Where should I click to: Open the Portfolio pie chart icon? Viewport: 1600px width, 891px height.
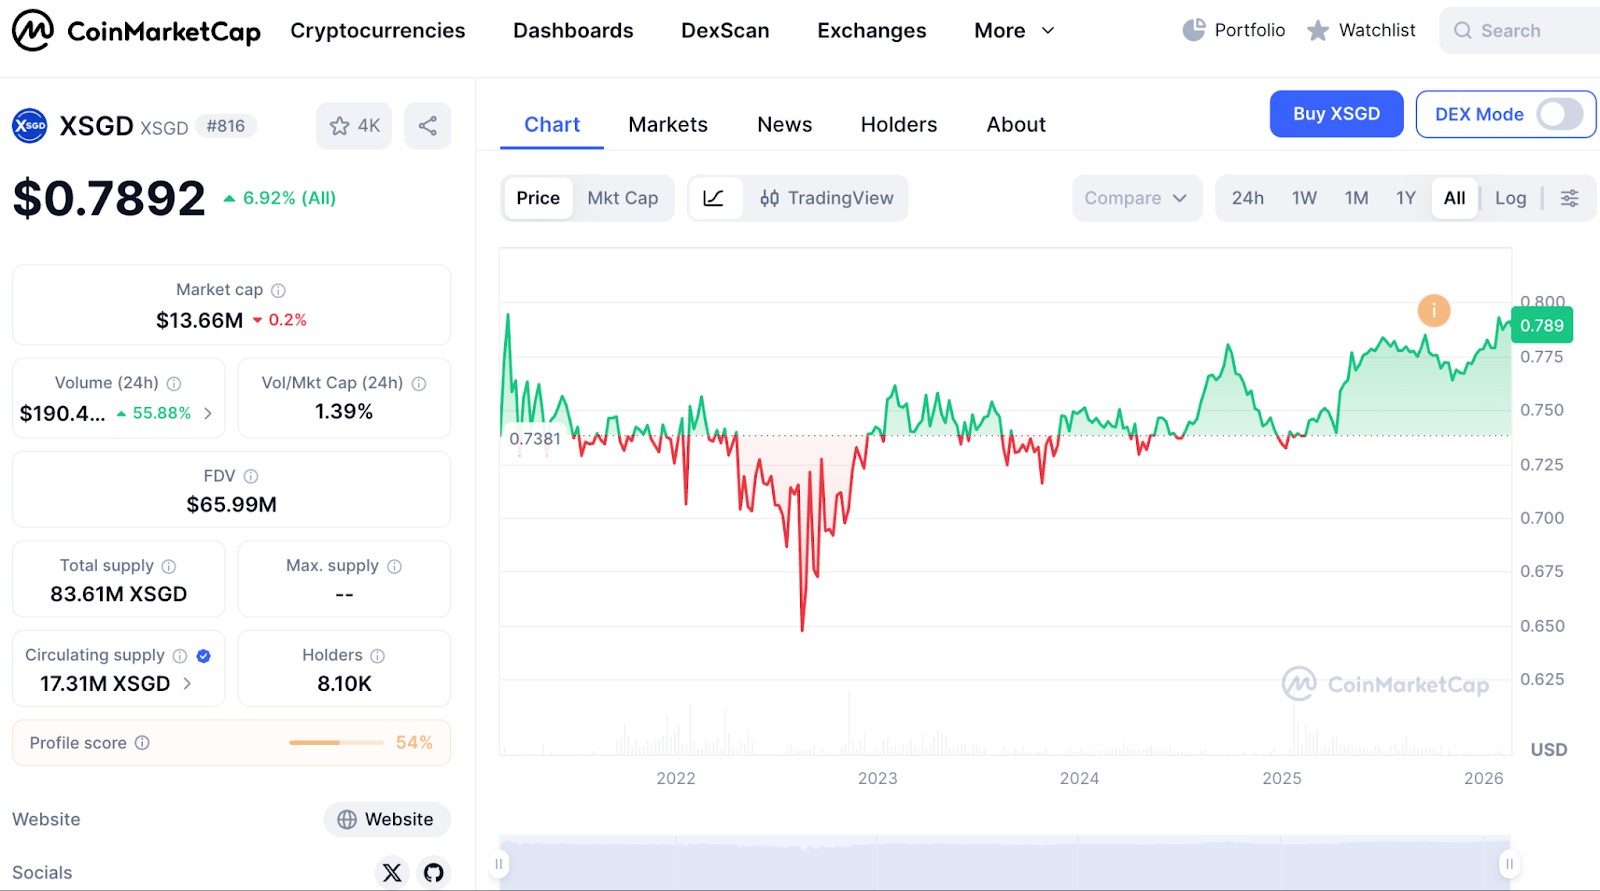pos(1194,30)
